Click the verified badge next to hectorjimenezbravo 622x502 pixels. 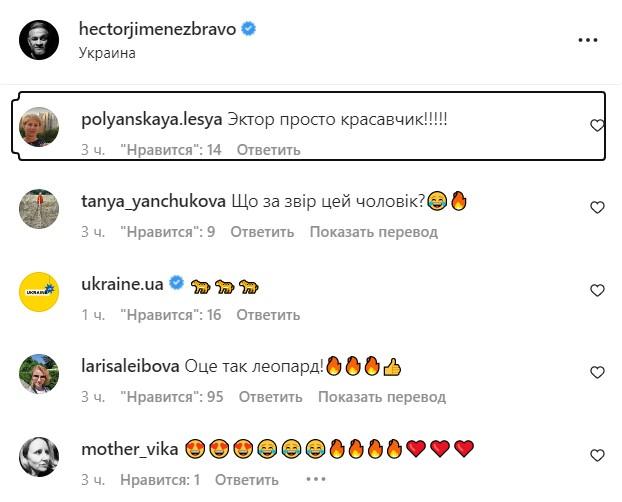(x=249, y=29)
